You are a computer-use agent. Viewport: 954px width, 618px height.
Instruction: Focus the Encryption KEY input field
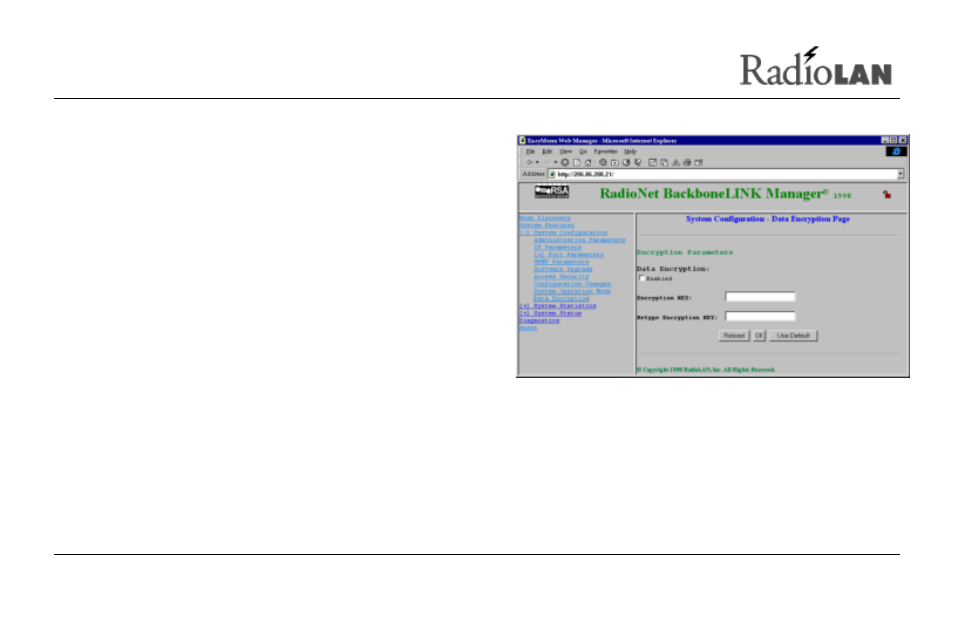pyautogui.click(x=761, y=297)
